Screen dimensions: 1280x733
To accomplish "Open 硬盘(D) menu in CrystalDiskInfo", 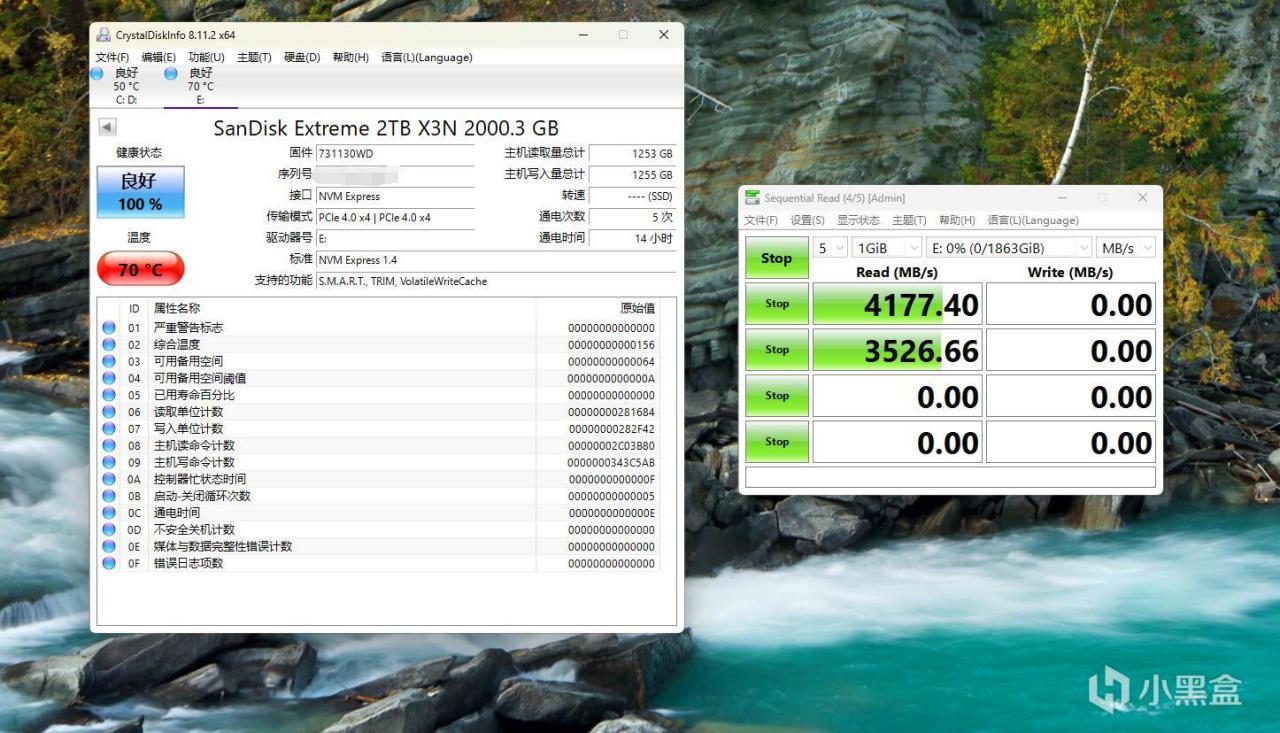I will pyautogui.click(x=302, y=57).
